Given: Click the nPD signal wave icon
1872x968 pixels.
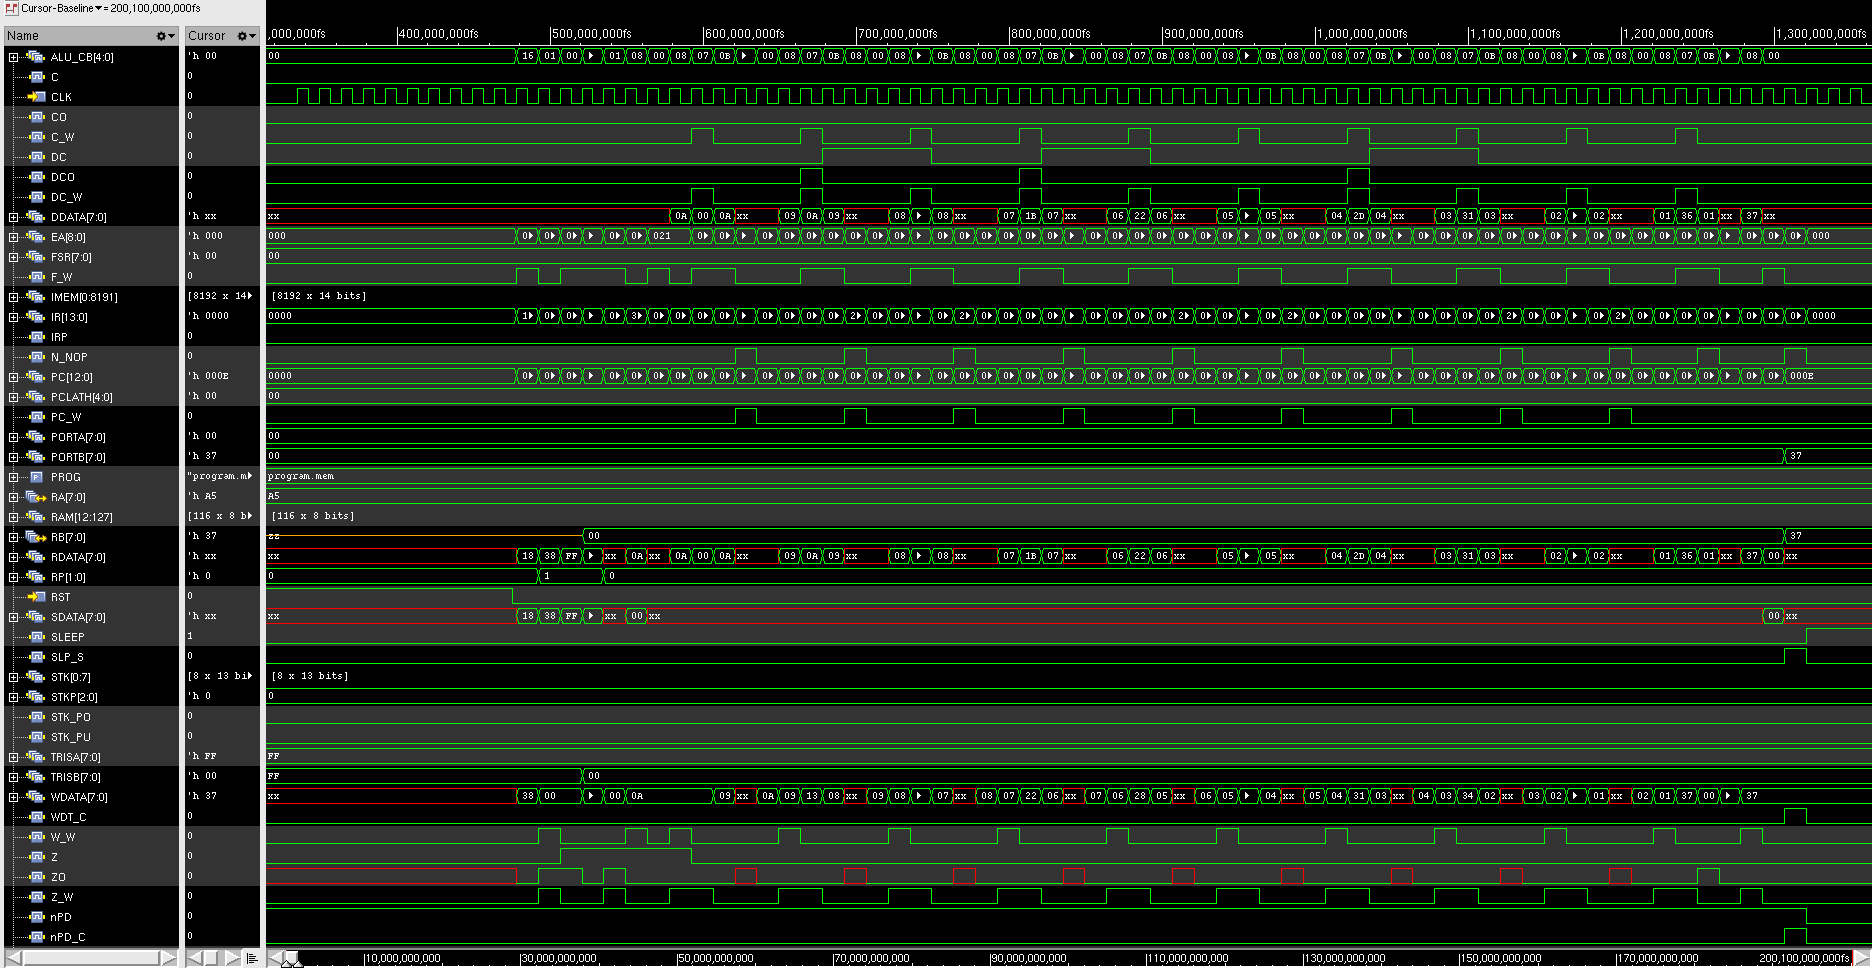Looking at the screenshot, I should pyautogui.click(x=36, y=917).
